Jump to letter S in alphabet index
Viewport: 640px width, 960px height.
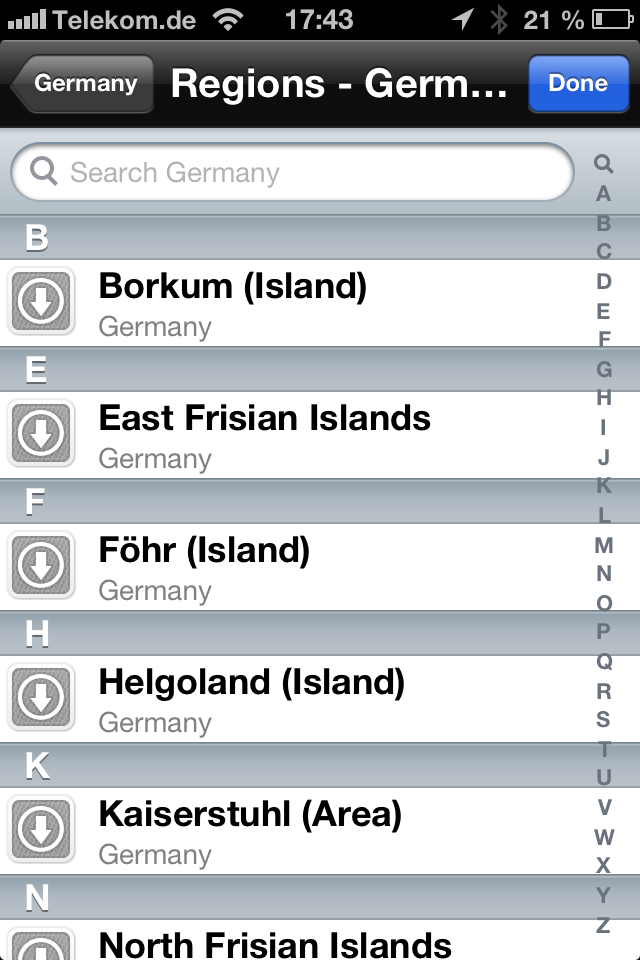603,719
